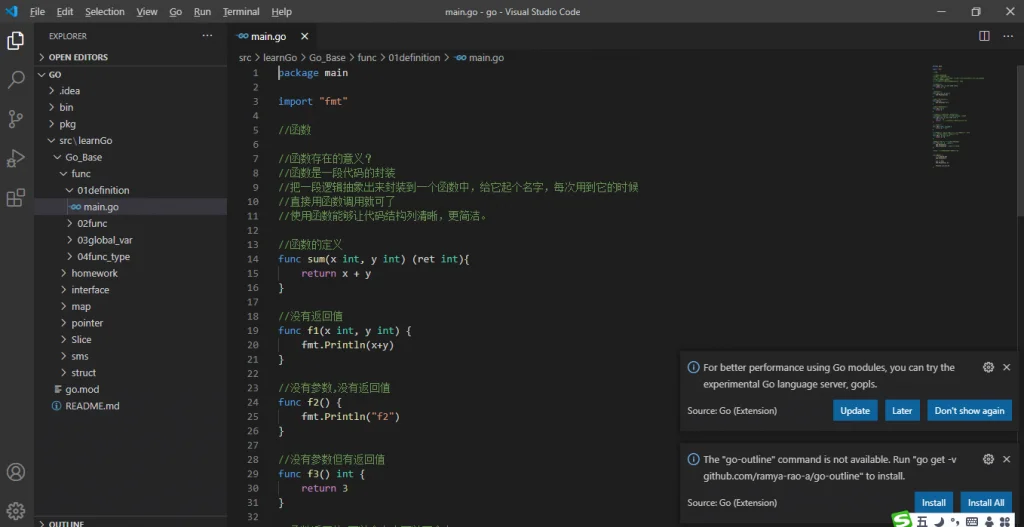Open the Source Control view
This screenshot has height=527, width=1024.
coord(16,119)
